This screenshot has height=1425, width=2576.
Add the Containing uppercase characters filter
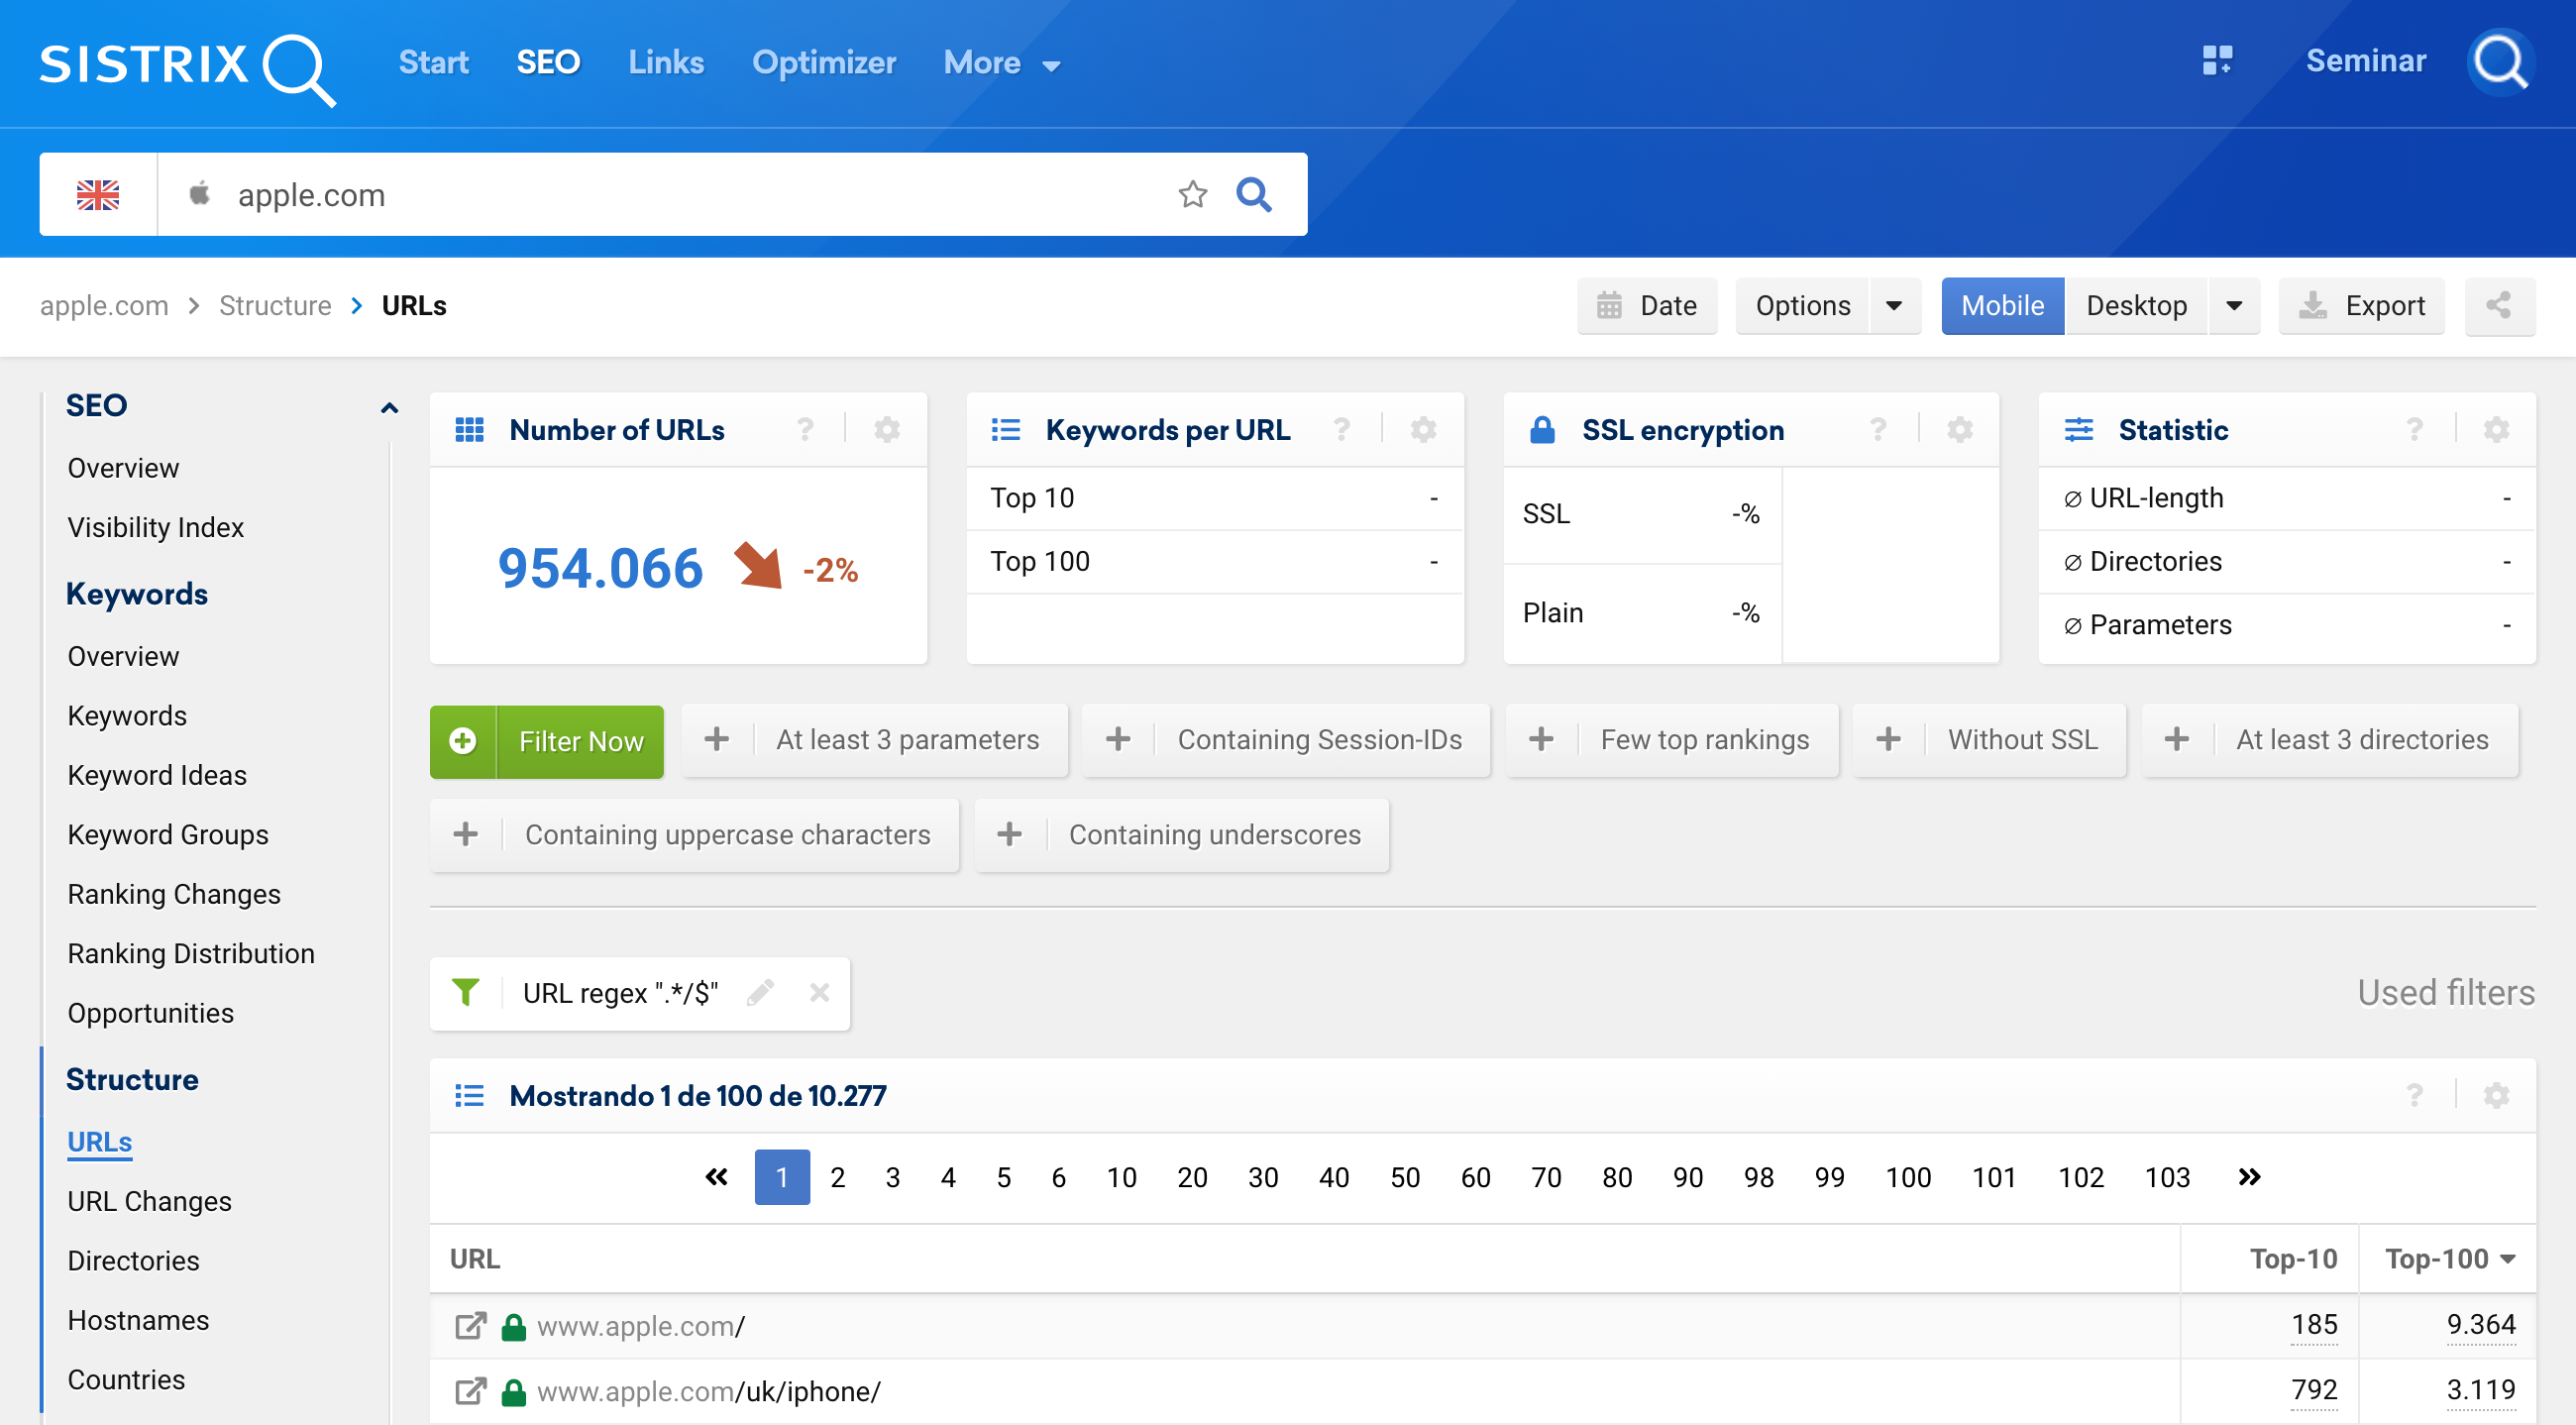click(x=694, y=835)
